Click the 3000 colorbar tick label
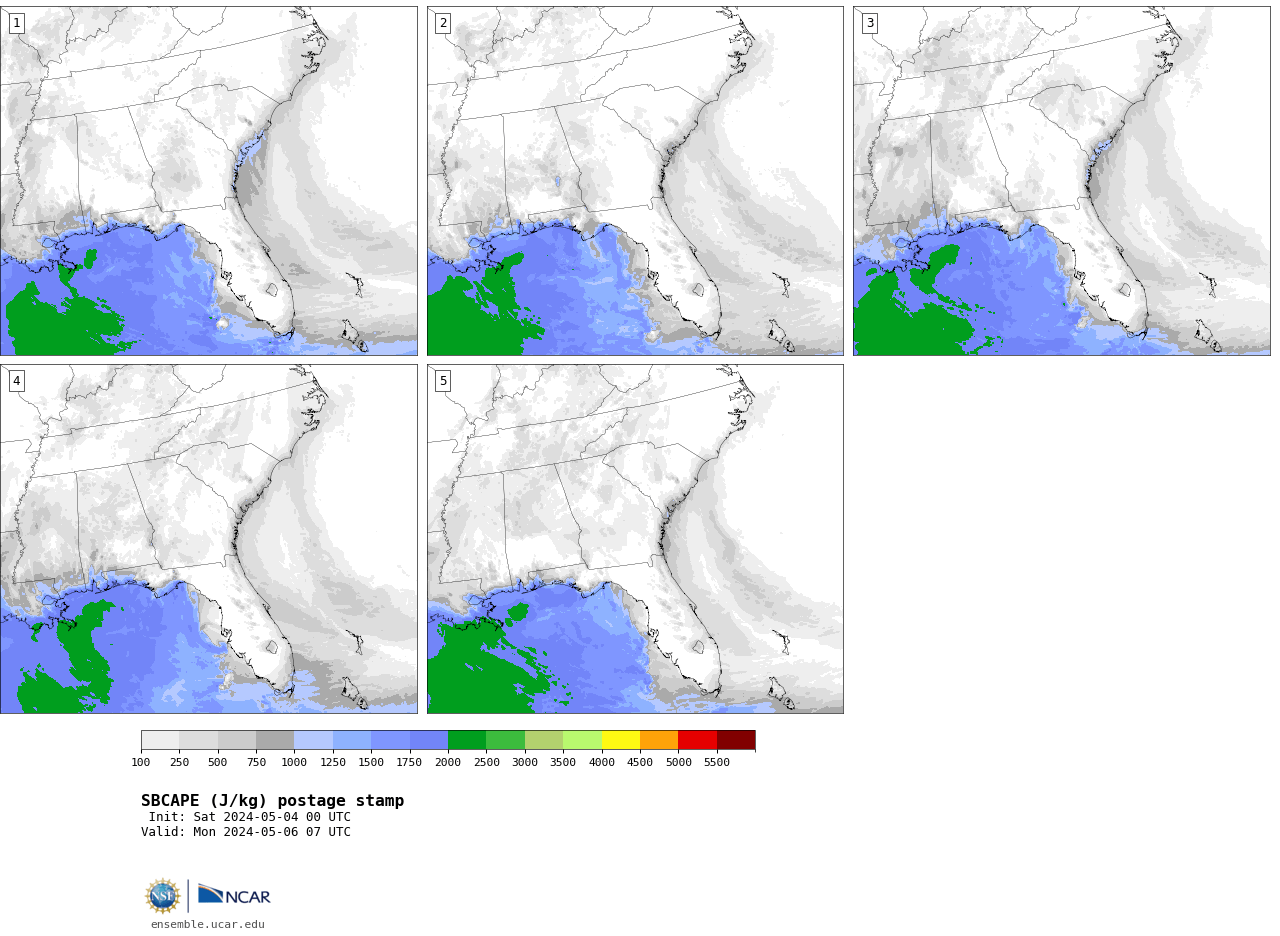 point(525,762)
